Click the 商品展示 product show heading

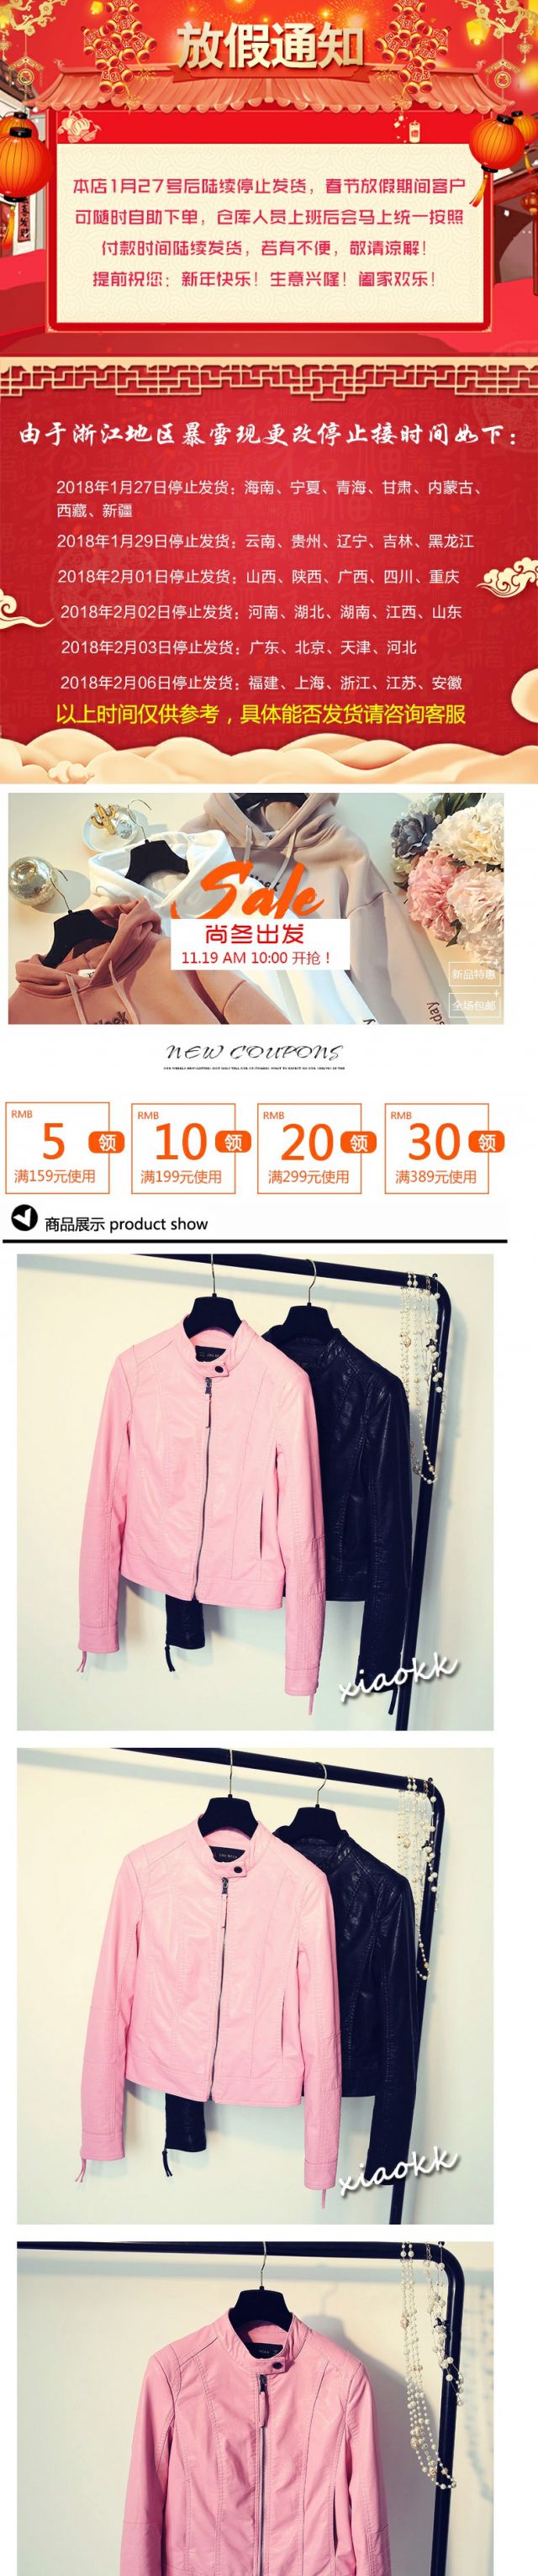coord(126,1223)
